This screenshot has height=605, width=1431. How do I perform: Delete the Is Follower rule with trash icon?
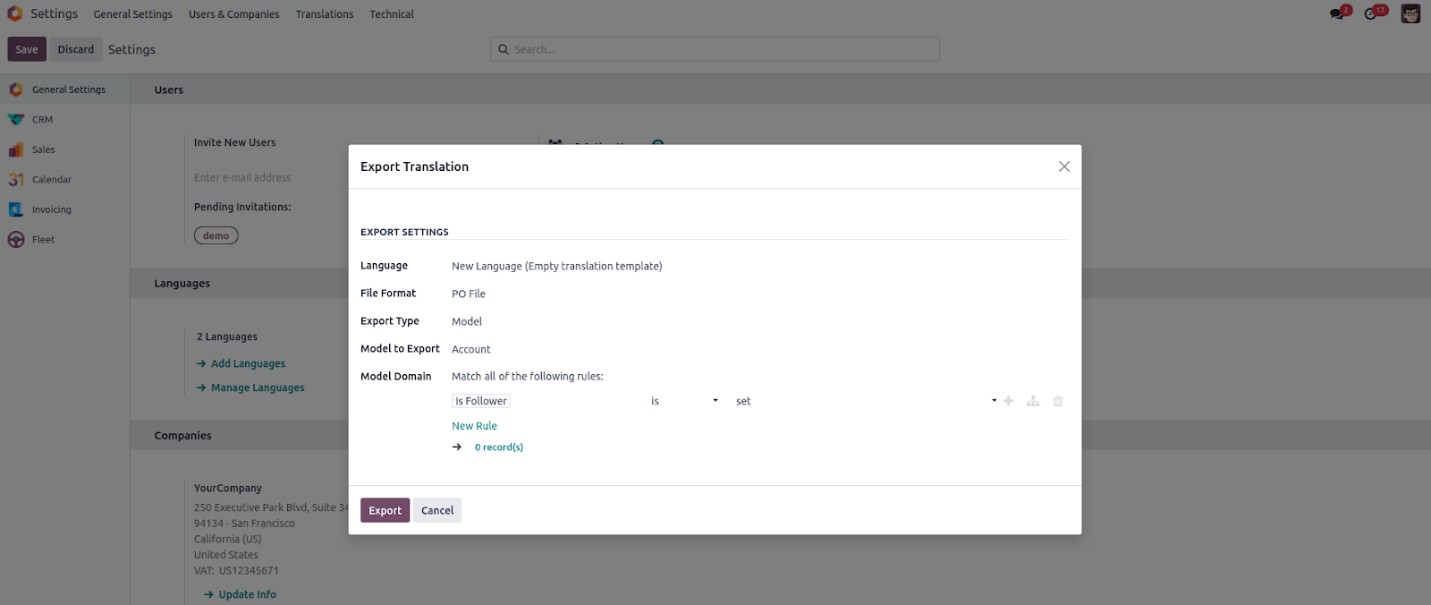[1058, 401]
